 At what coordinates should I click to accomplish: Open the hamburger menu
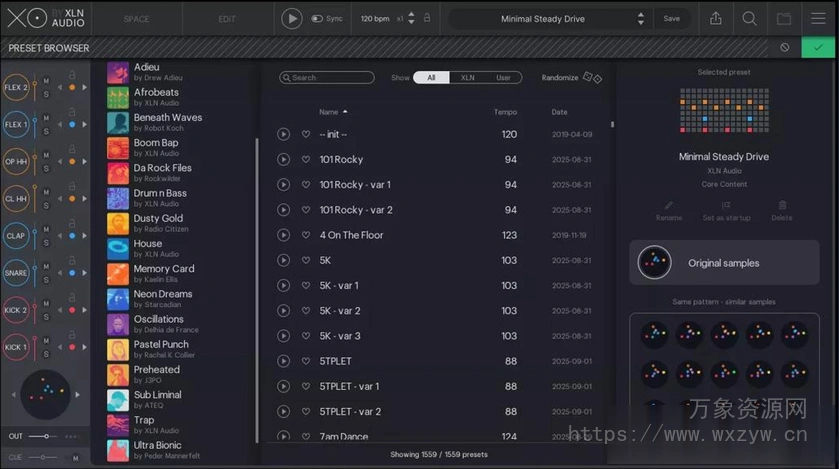click(x=818, y=19)
